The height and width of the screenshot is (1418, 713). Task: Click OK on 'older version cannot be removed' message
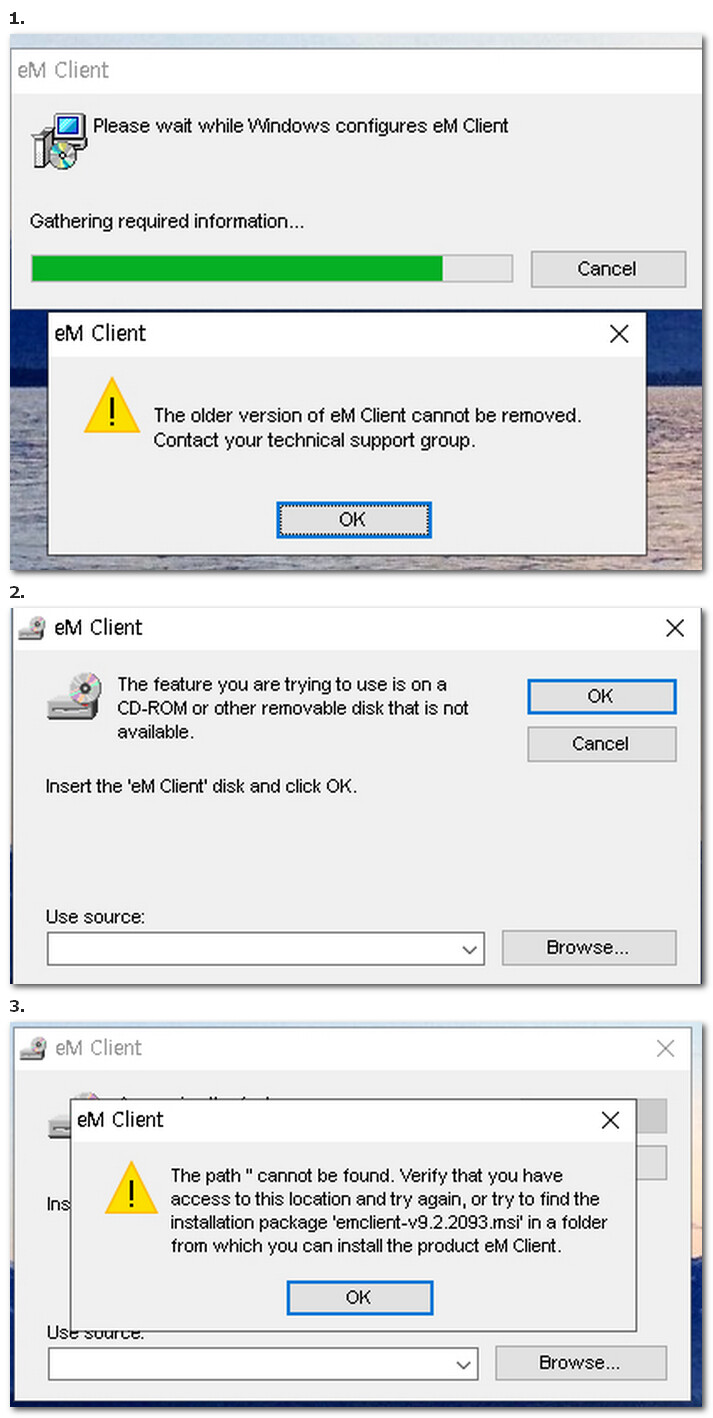pos(353,520)
